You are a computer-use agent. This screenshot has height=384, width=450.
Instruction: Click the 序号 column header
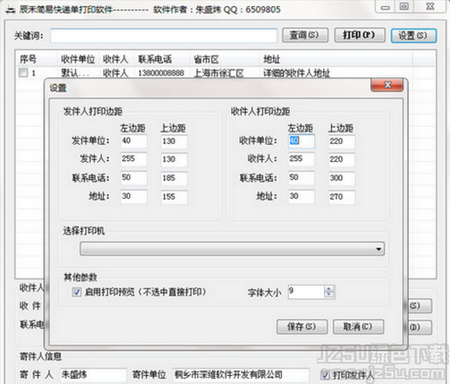click(x=37, y=59)
